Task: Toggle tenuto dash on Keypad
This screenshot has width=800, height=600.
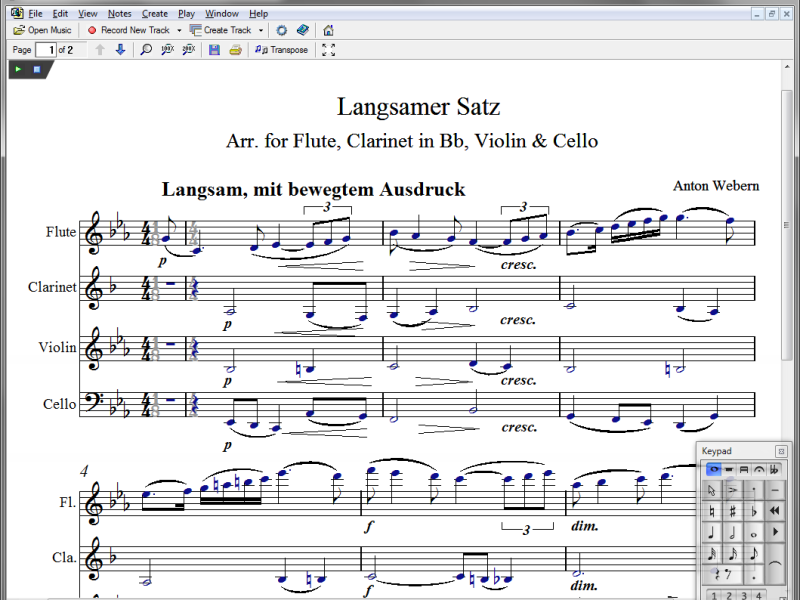Action: click(774, 490)
